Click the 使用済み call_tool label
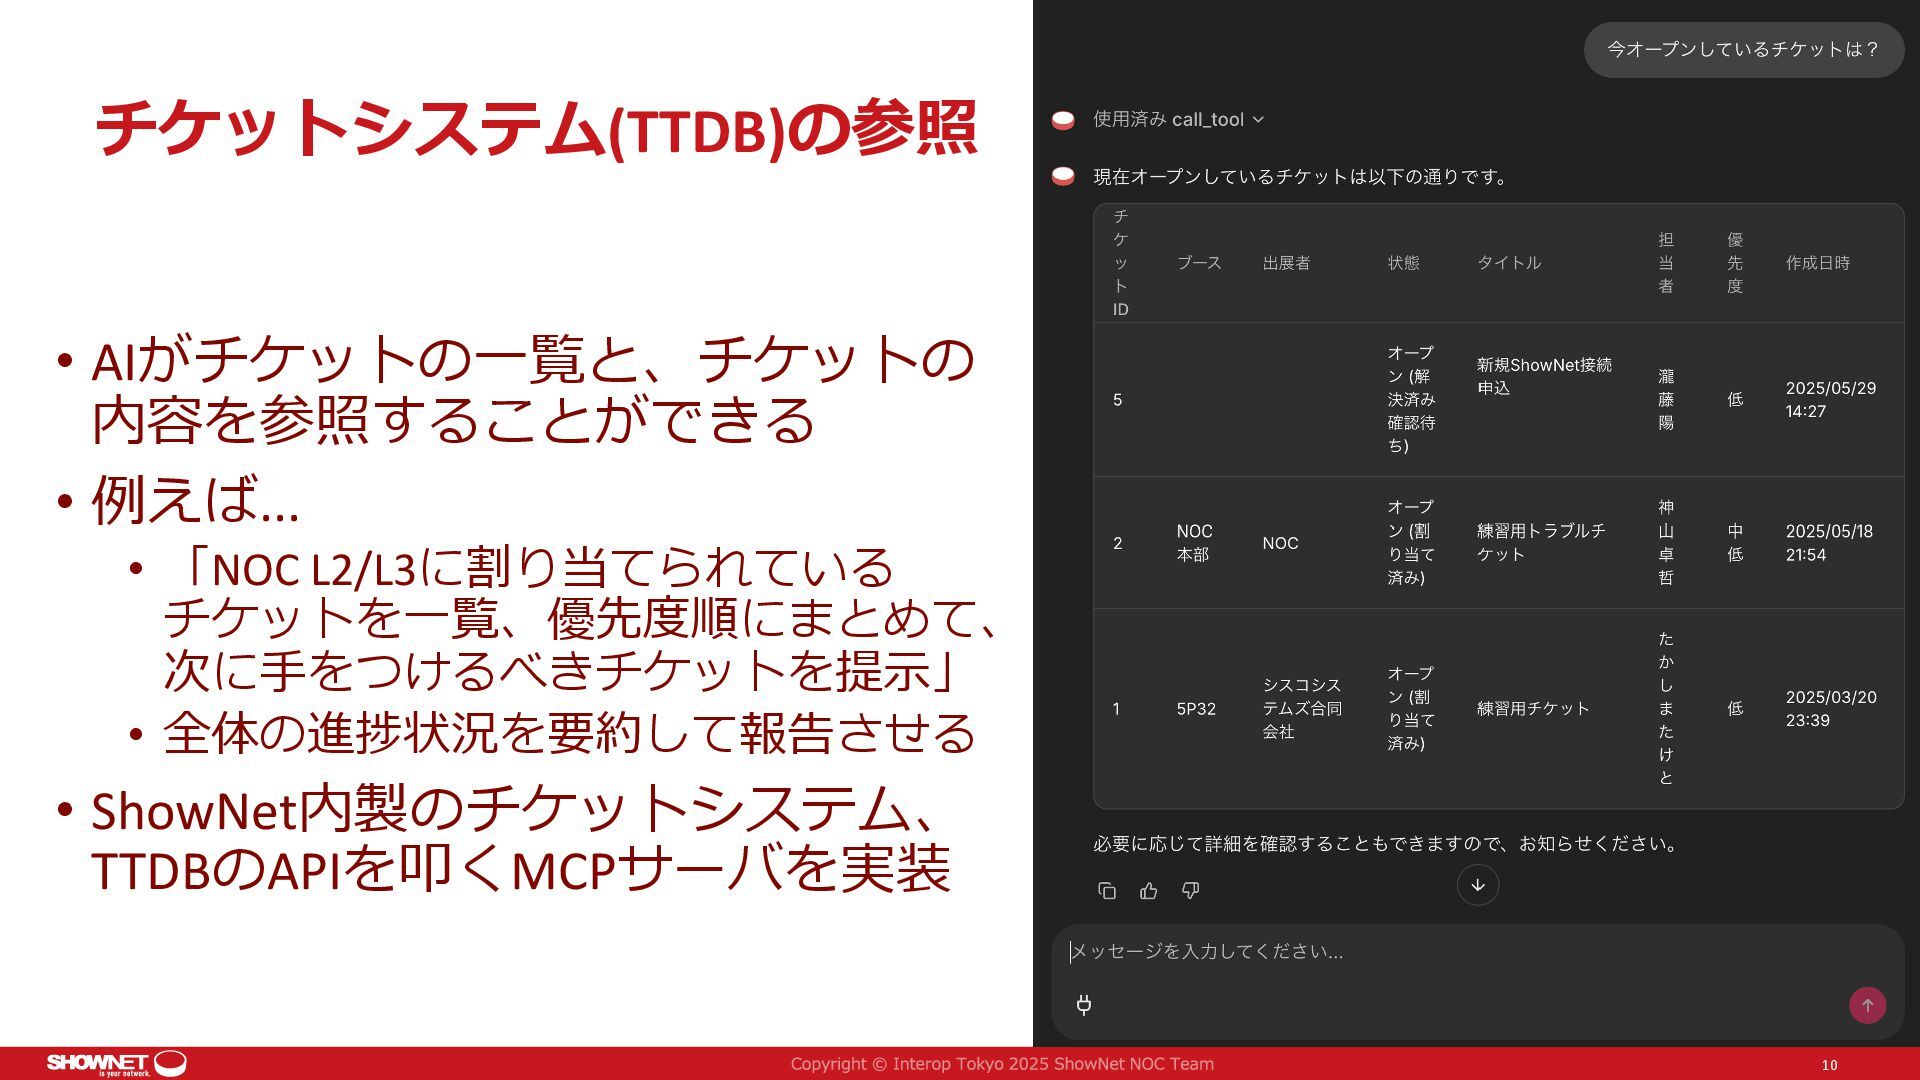 [1167, 120]
